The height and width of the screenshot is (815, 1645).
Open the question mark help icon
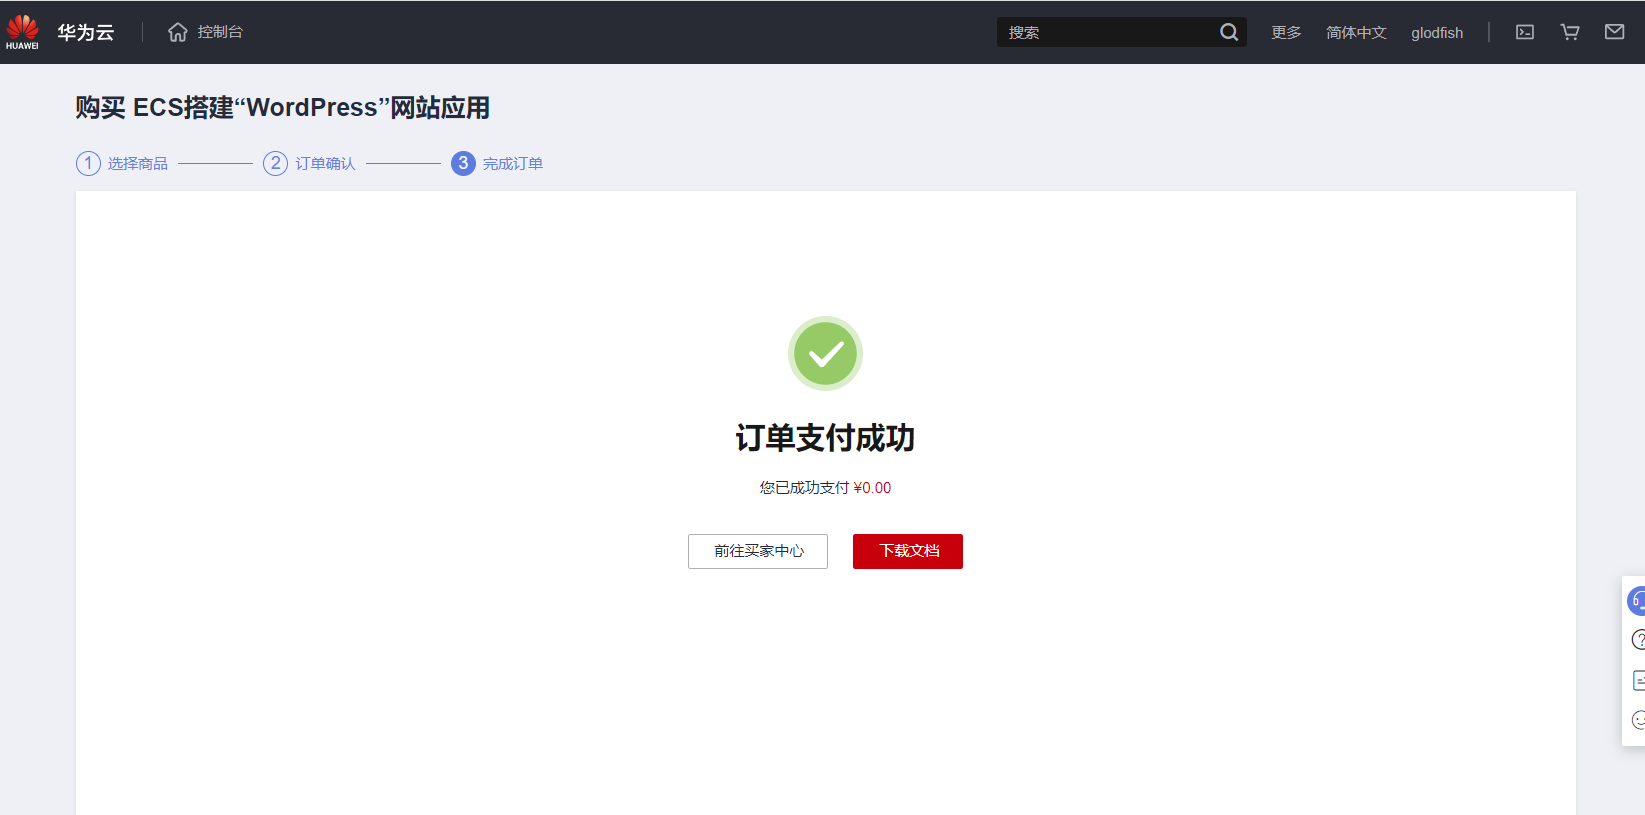point(1638,640)
